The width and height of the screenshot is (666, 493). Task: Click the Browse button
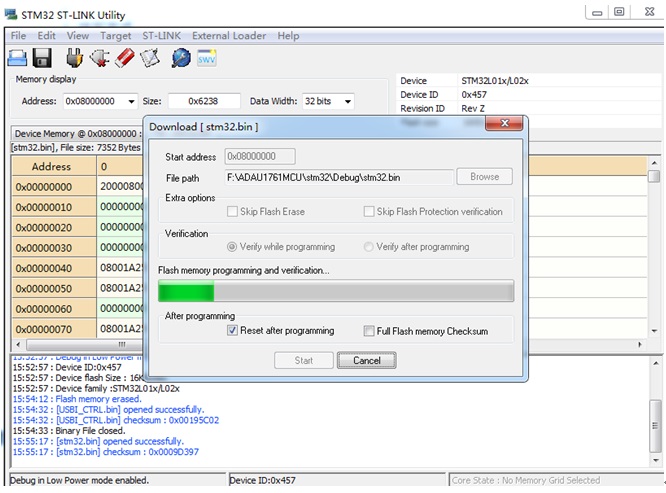(485, 177)
